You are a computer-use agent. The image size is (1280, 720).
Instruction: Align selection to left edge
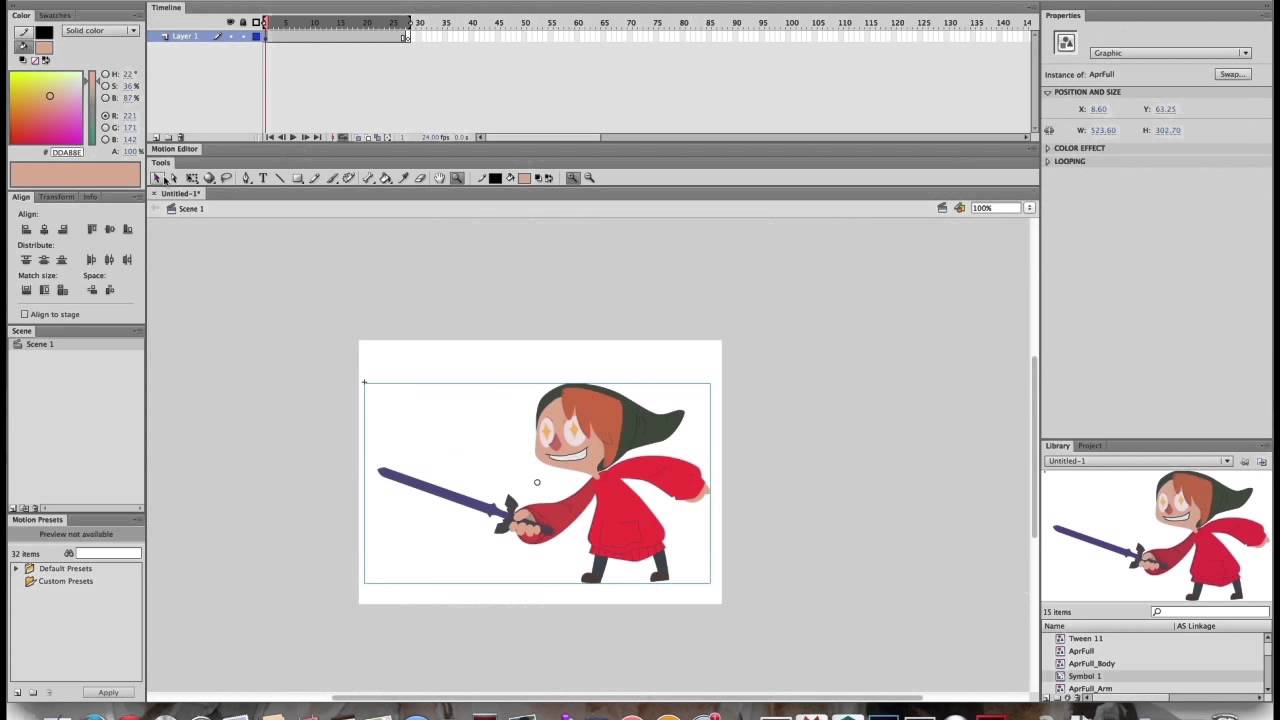[x=26, y=229]
